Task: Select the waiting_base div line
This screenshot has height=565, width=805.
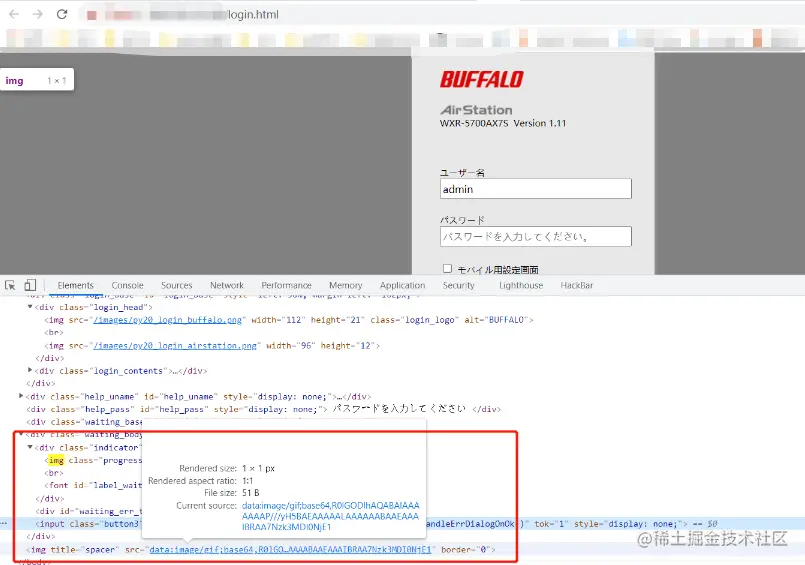Action: coord(85,422)
